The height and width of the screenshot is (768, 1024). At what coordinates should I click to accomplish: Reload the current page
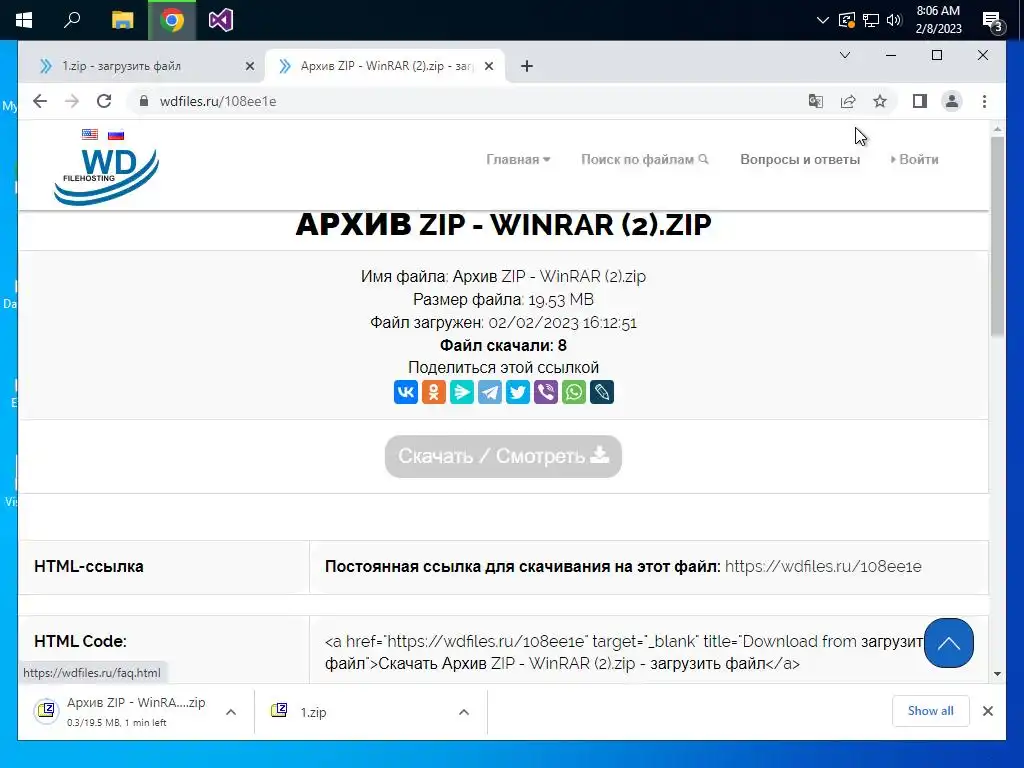tap(104, 101)
